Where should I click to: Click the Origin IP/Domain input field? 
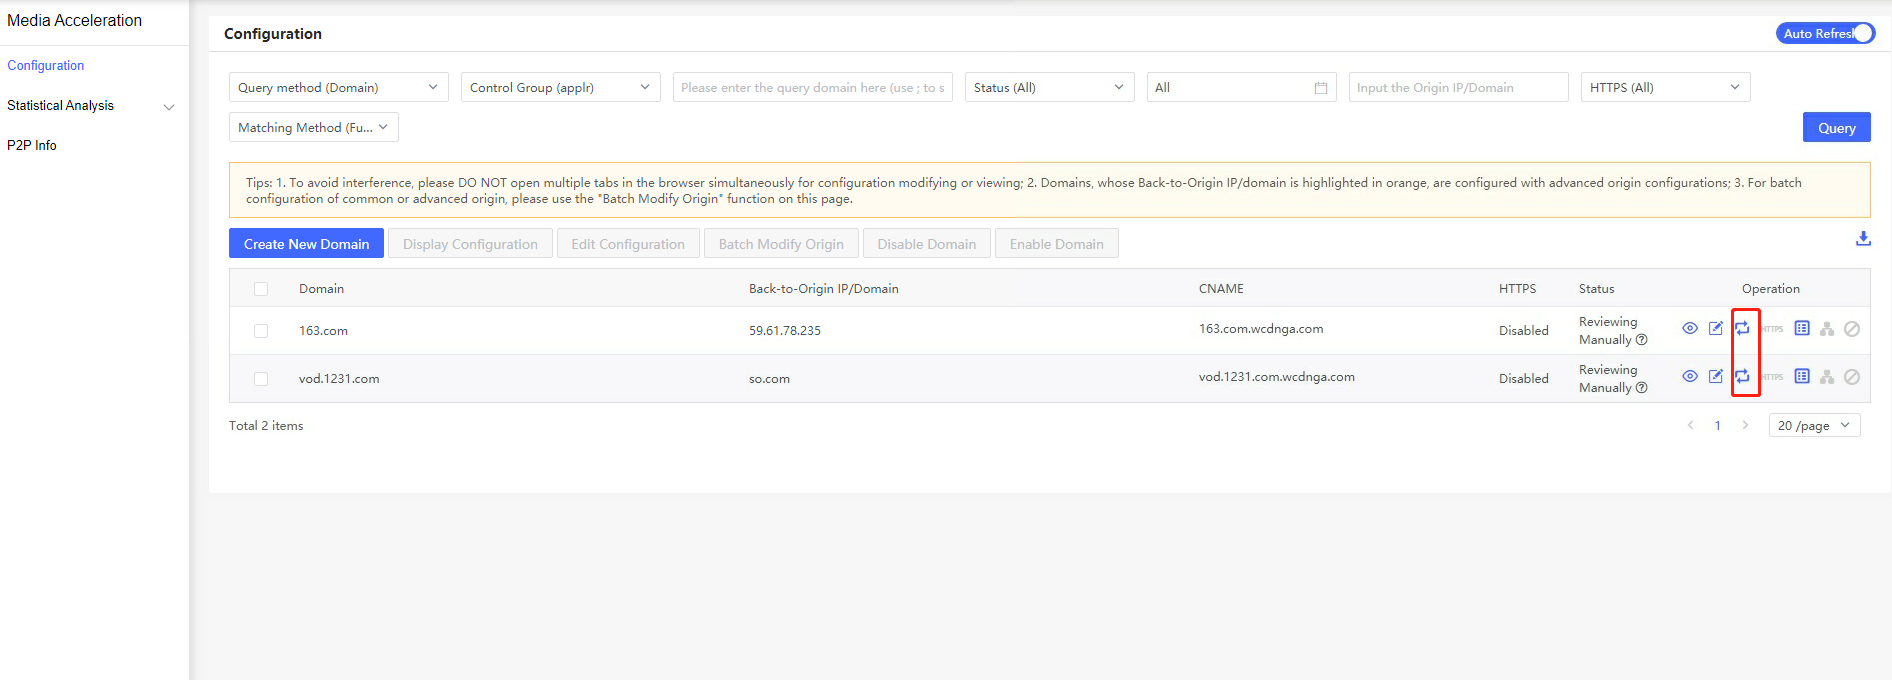coord(1458,88)
